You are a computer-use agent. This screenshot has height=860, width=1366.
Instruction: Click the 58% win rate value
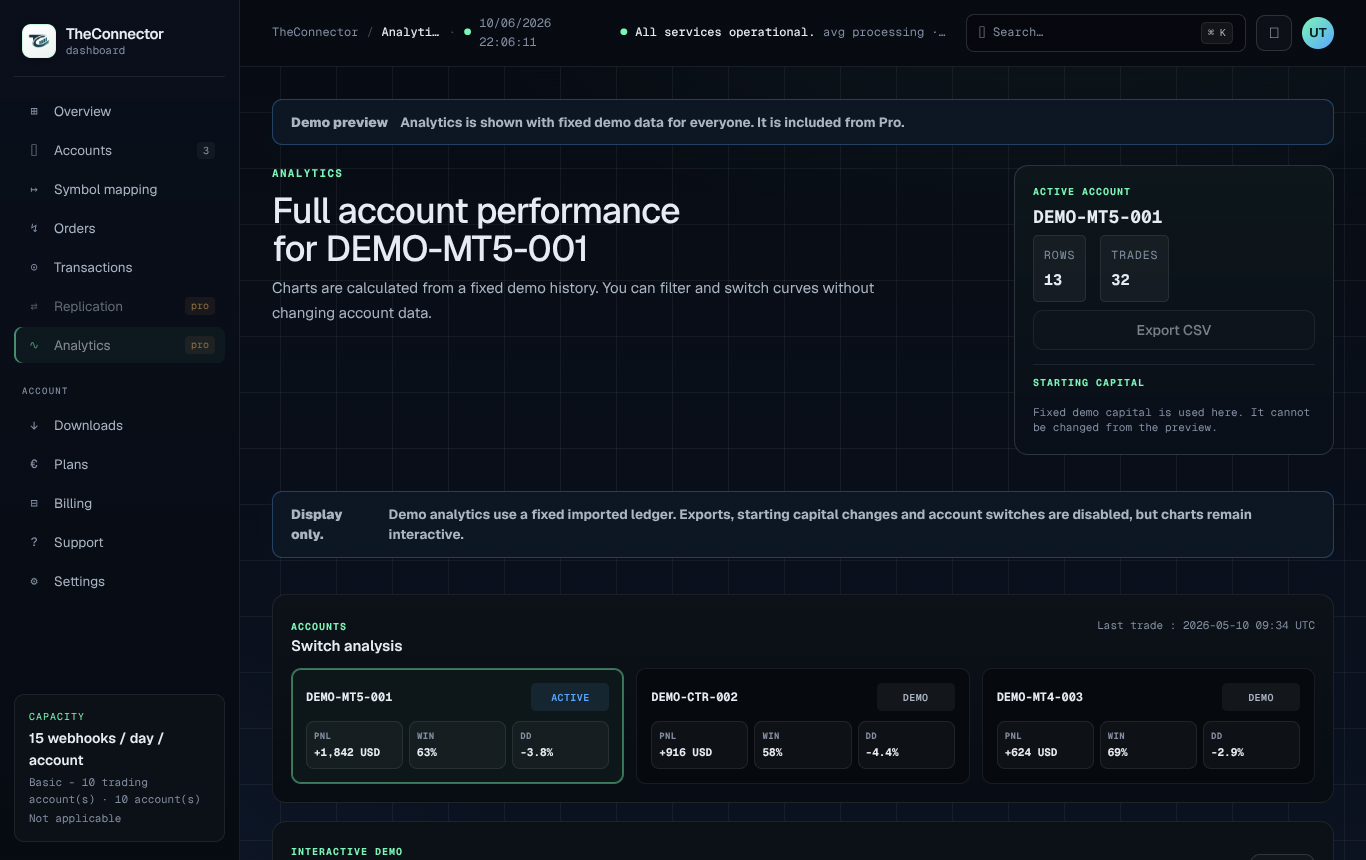tap(773, 752)
